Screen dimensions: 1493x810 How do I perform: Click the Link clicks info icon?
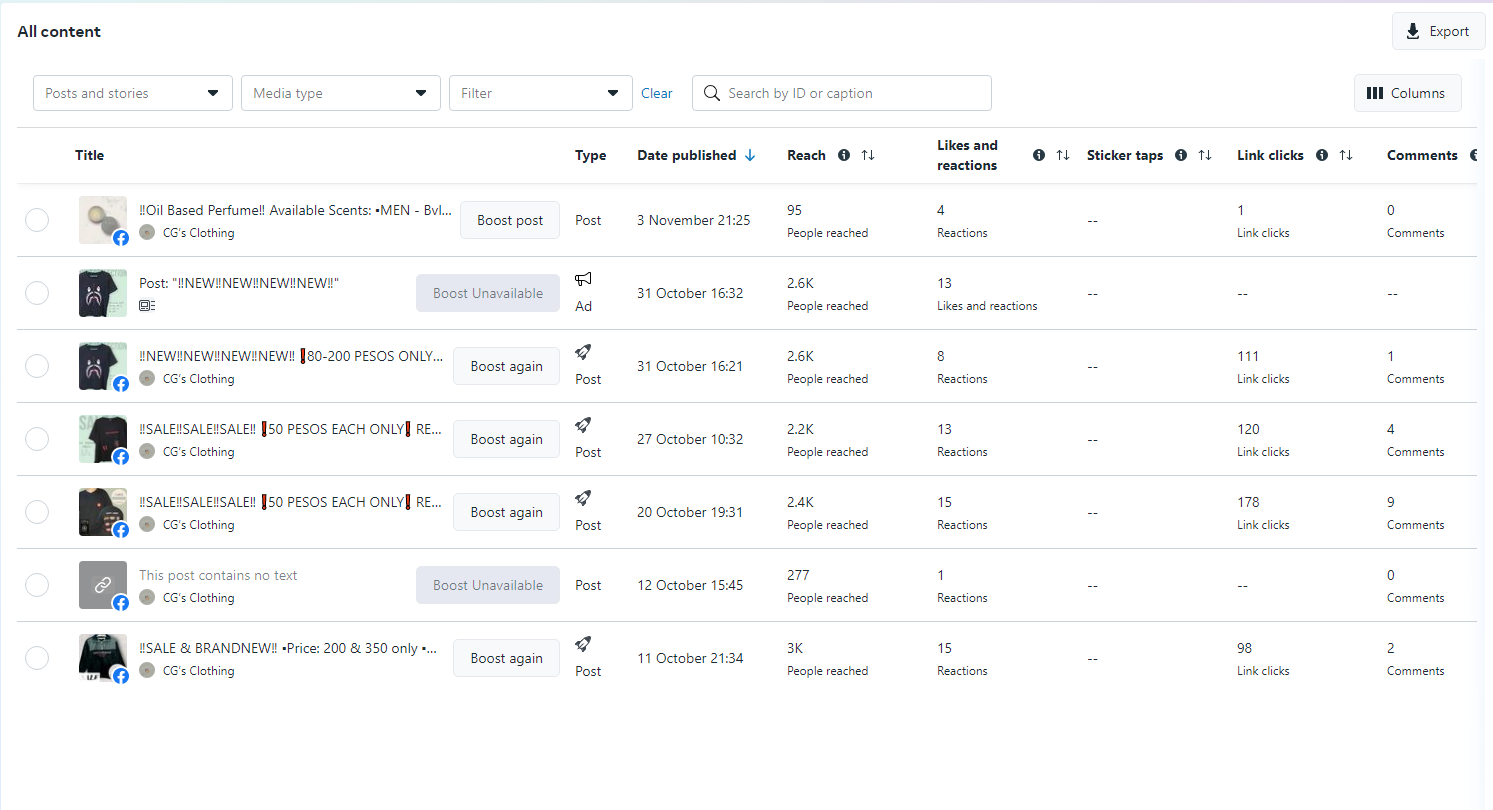coord(1322,155)
